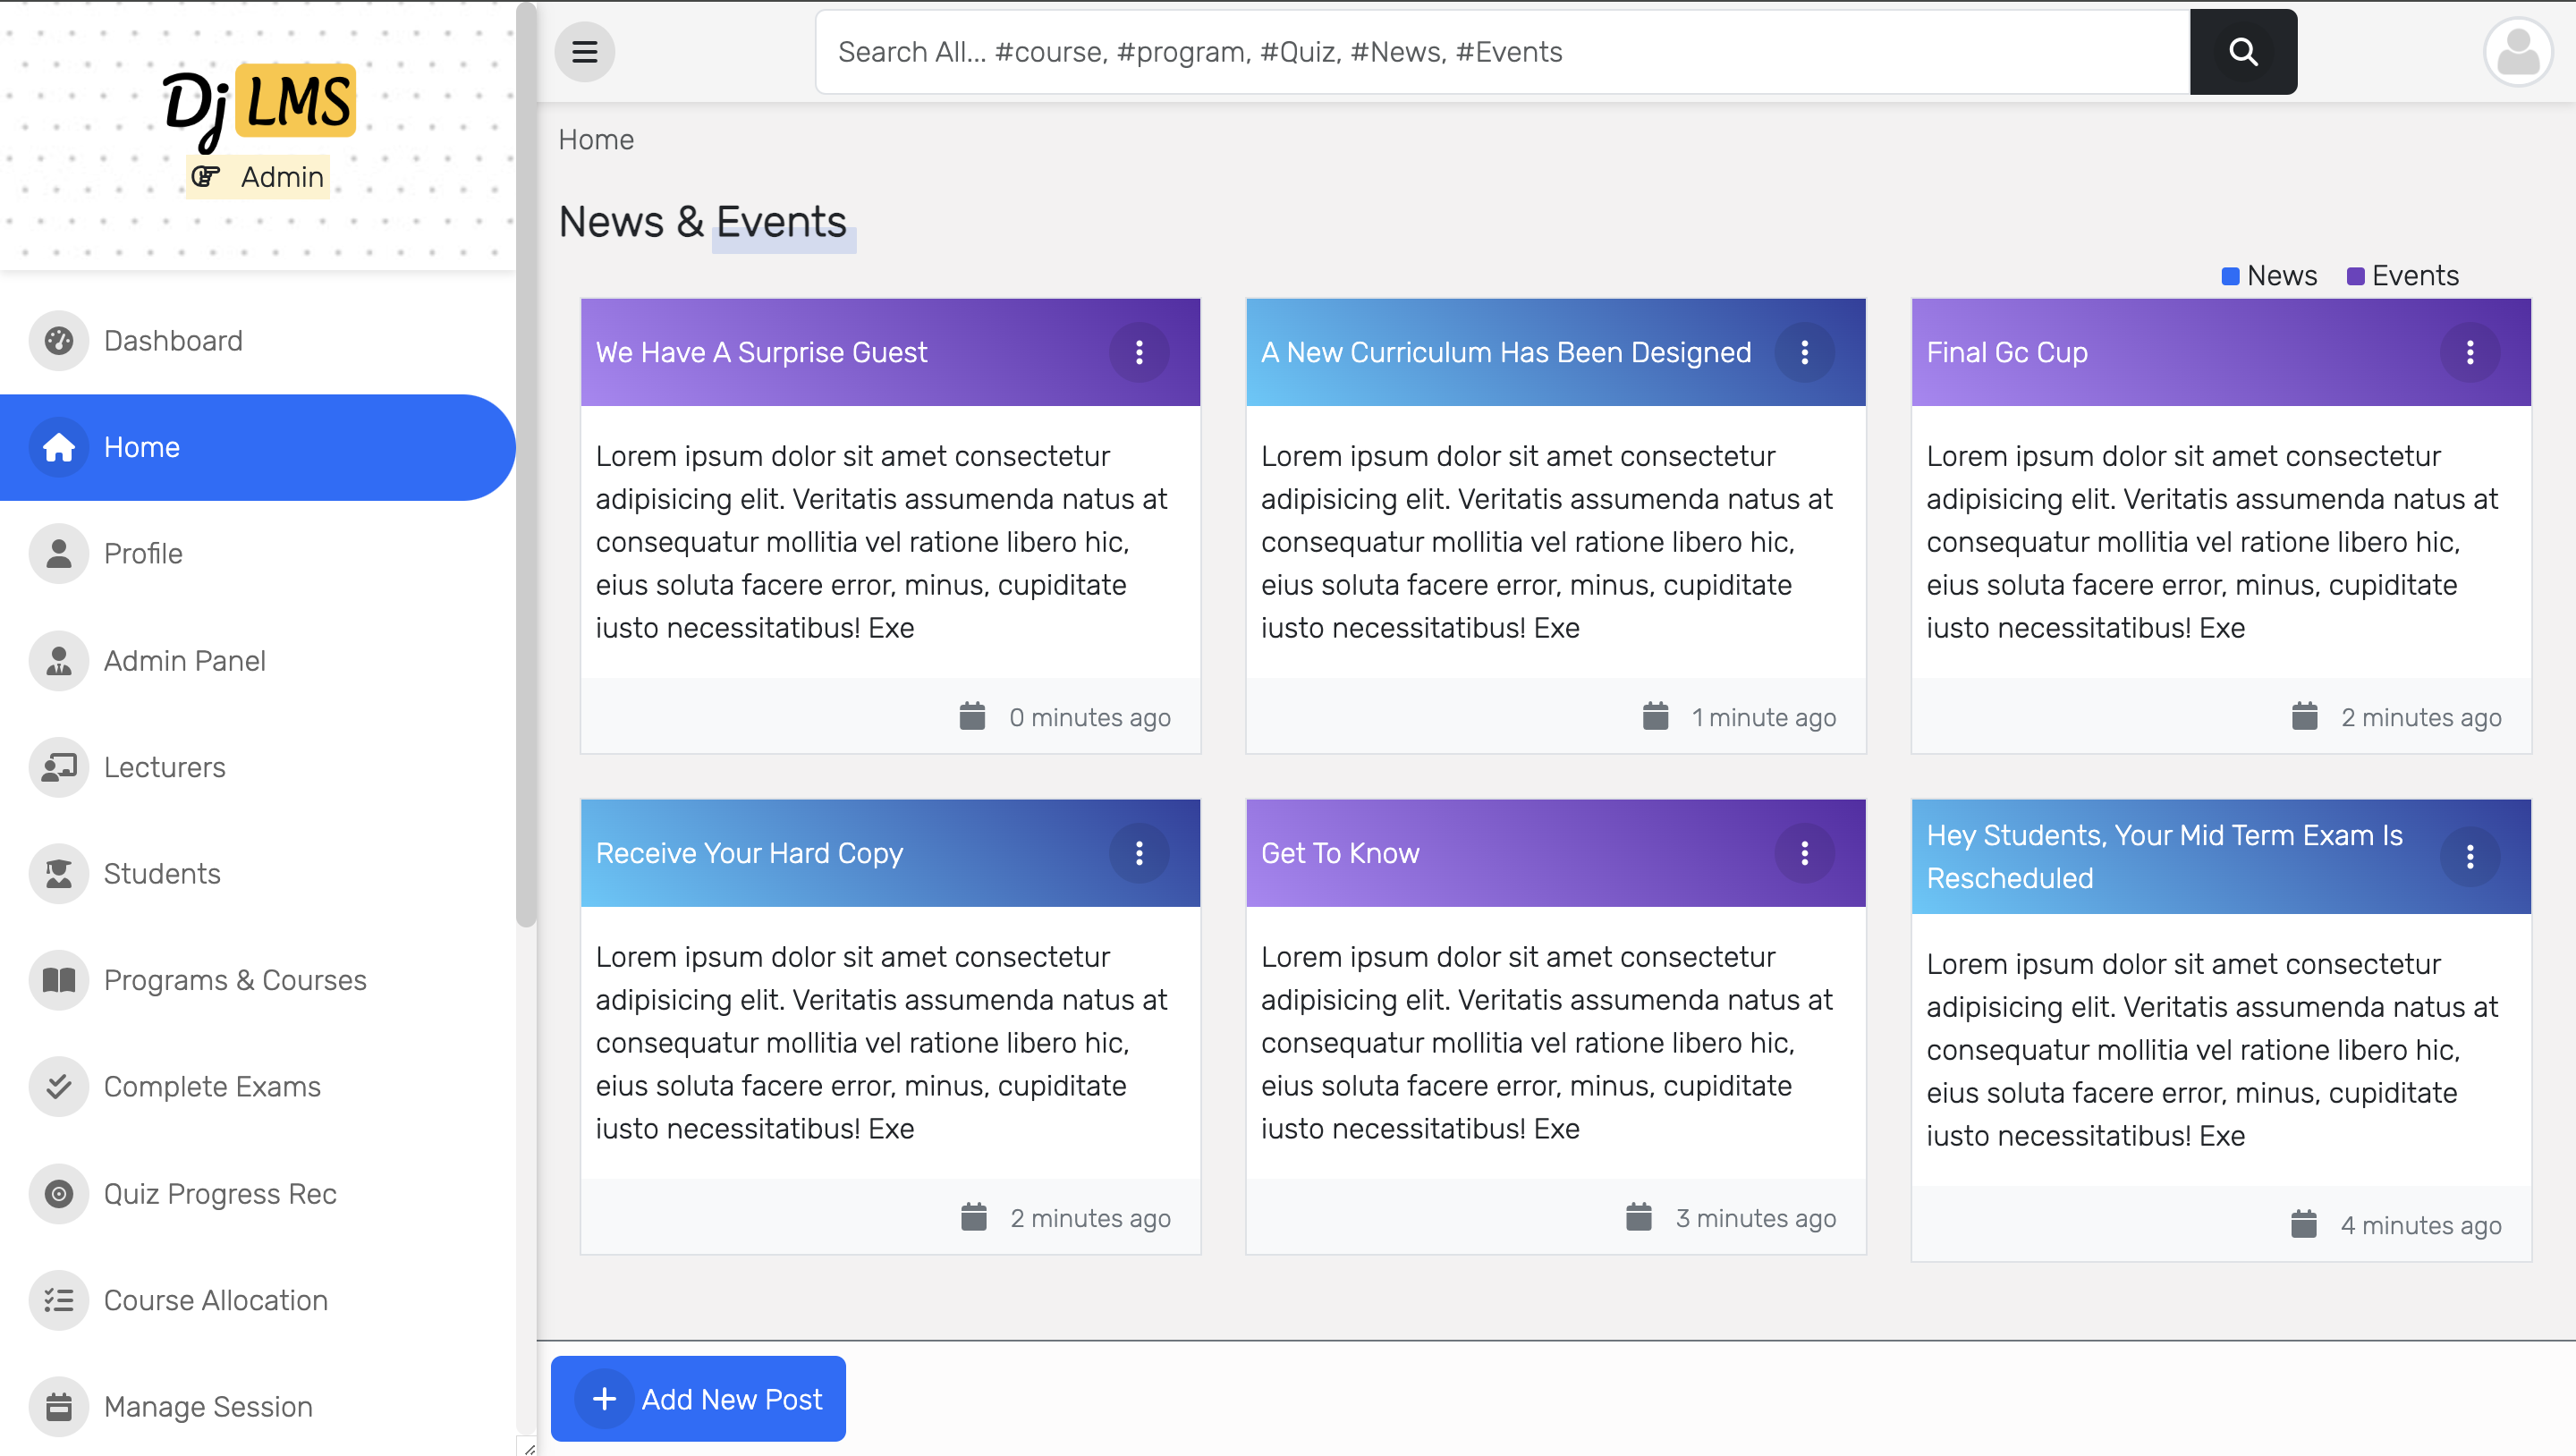
Task: Open Quiz Progress Rec page
Action: tap(257, 1194)
